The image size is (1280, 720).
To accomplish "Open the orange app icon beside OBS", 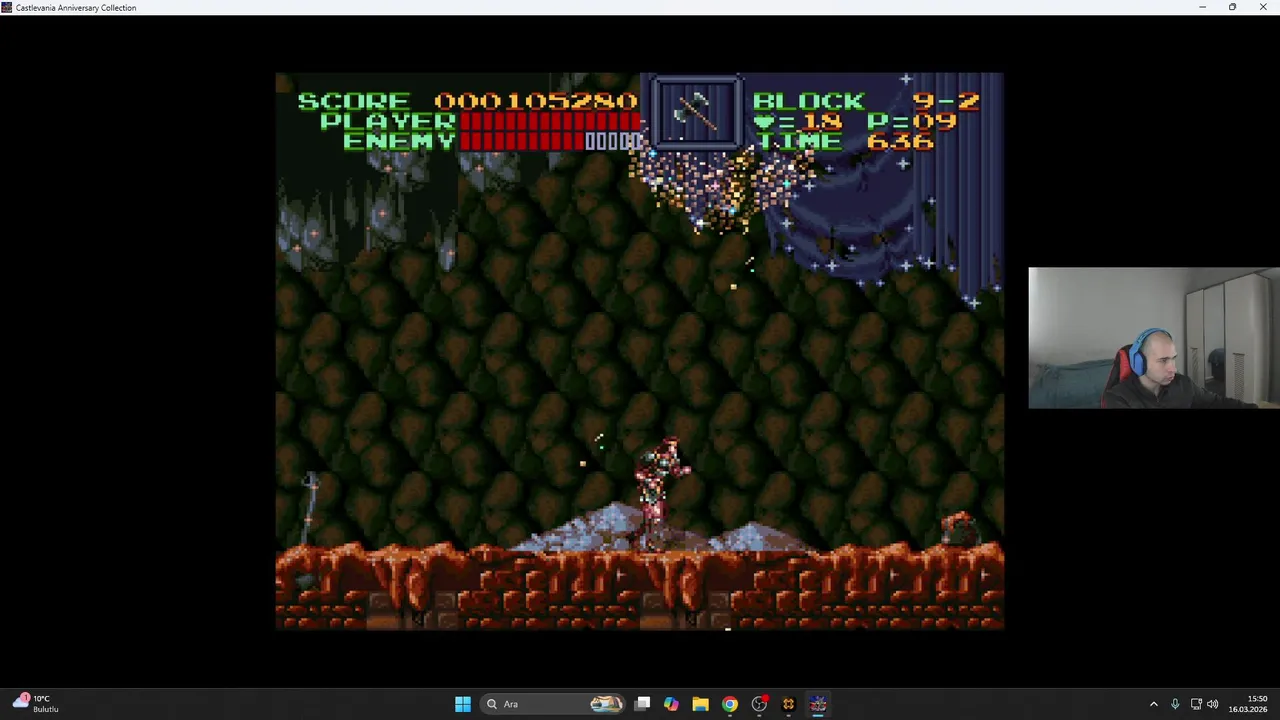I will tap(788, 704).
